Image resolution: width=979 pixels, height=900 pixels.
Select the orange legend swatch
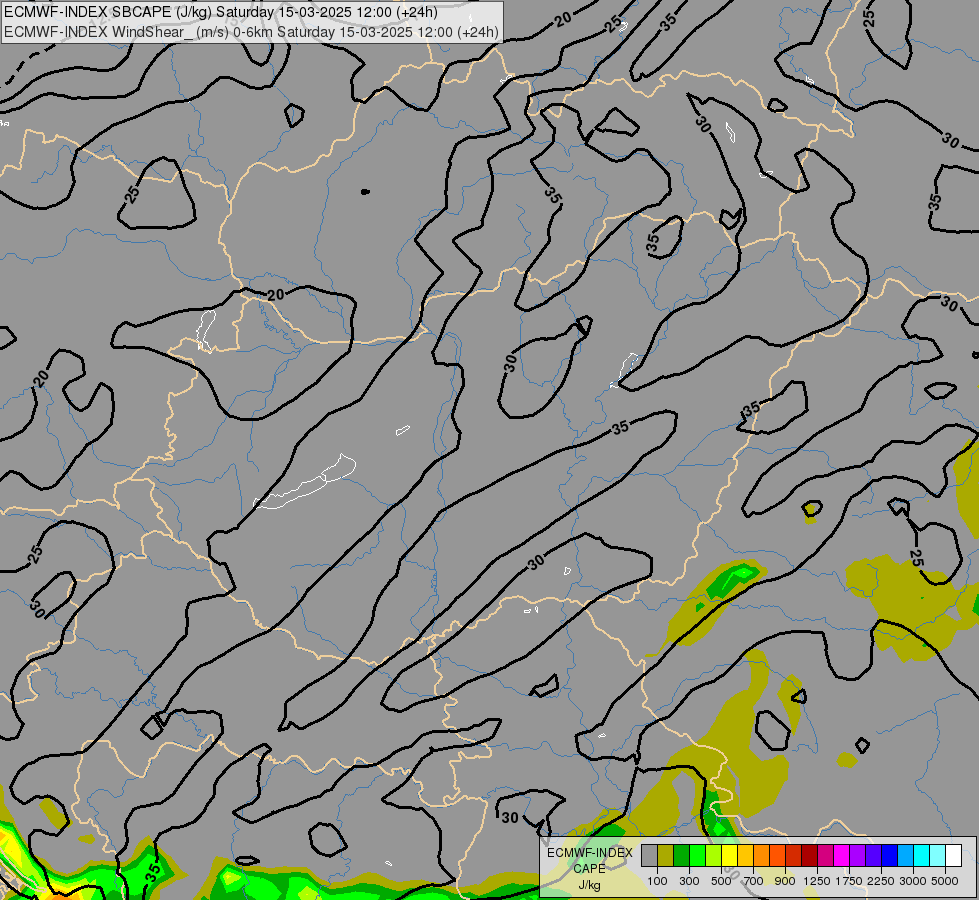click(x=761, y=856)
